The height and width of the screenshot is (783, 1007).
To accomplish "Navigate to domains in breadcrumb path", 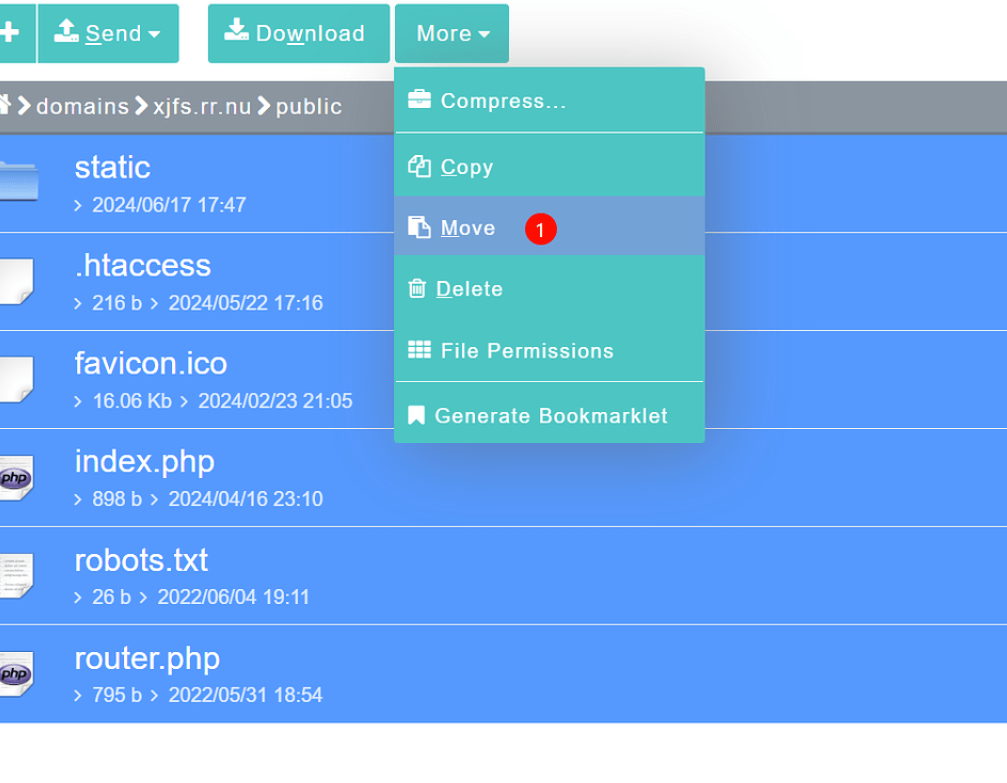I will [83, 107].
